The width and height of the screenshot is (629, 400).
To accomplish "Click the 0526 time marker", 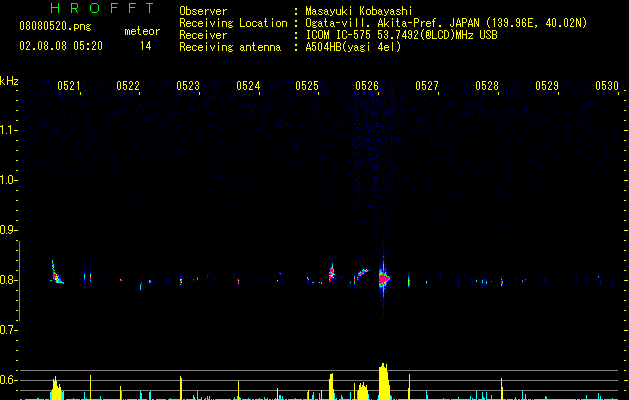I will pos(367,86).
